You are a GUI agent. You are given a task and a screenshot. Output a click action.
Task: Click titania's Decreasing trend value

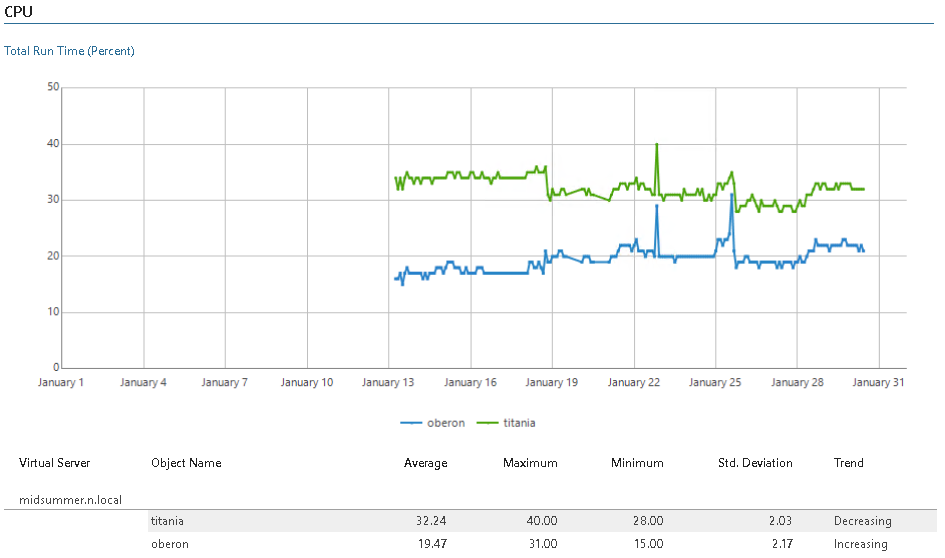point(862,521)
